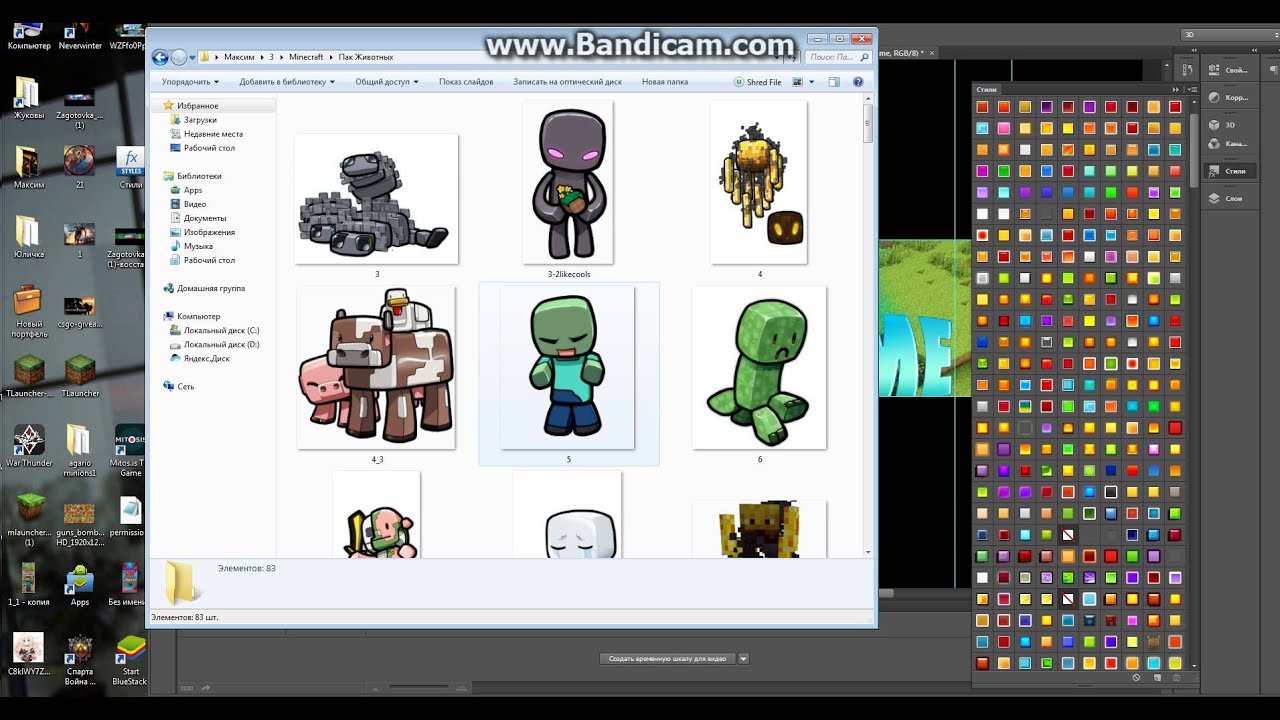Click the Explorer search field

pos(838,57)
